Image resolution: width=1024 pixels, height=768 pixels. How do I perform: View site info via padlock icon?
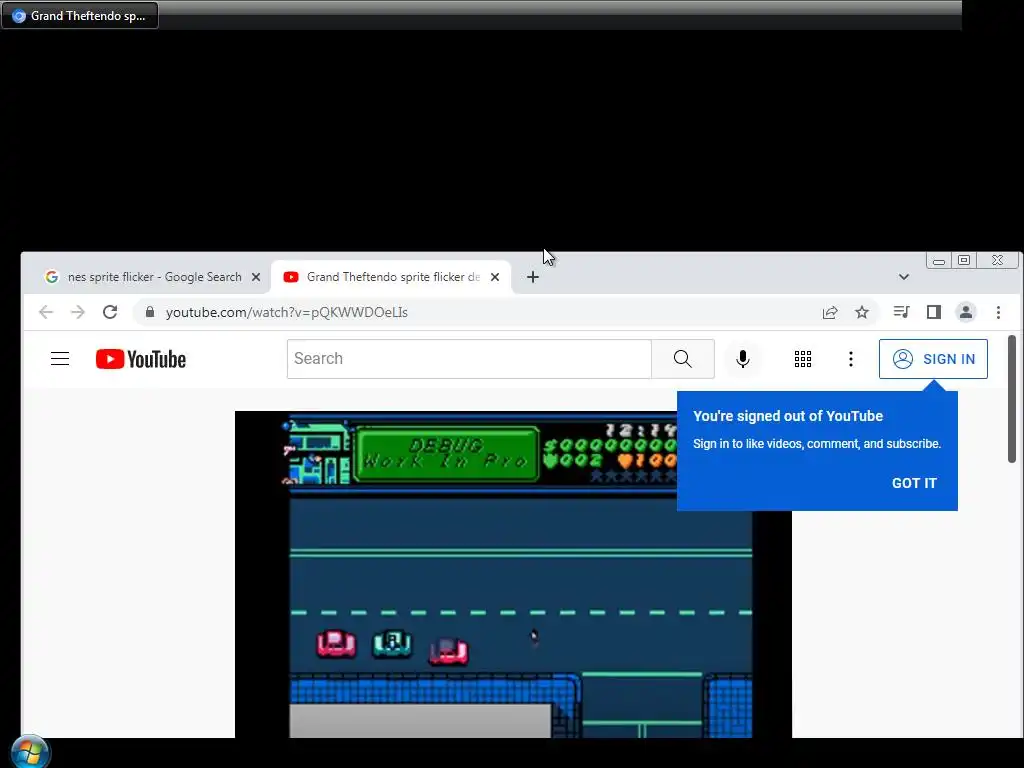click(150, 312)
